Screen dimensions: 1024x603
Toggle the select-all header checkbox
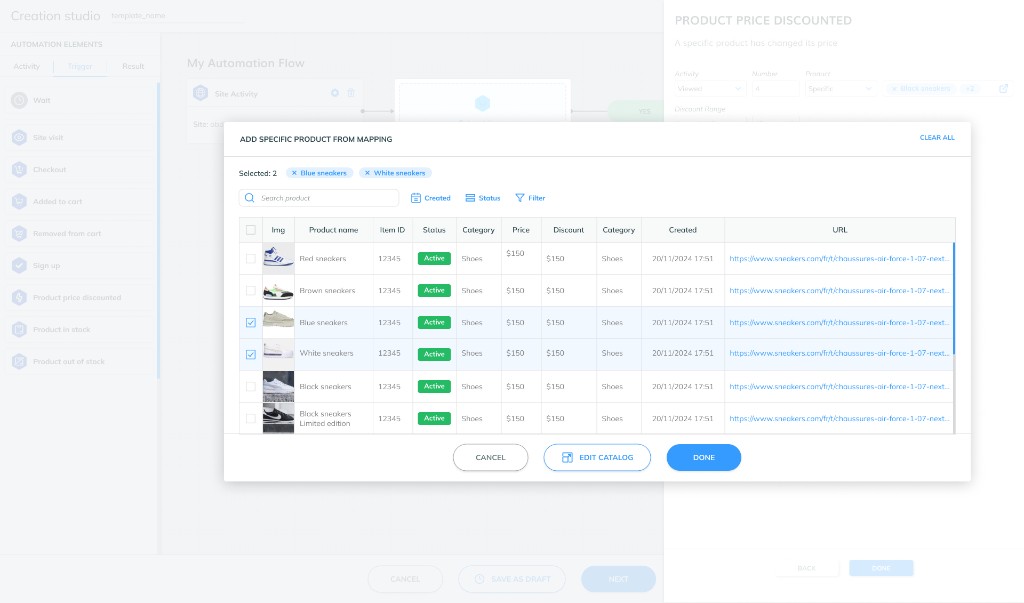pyautogui.click(x=251, y=230)
